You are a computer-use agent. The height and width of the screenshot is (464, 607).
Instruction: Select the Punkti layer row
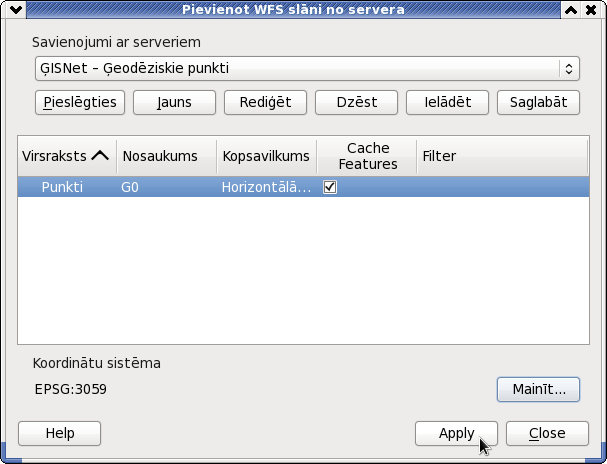[303, 187]
